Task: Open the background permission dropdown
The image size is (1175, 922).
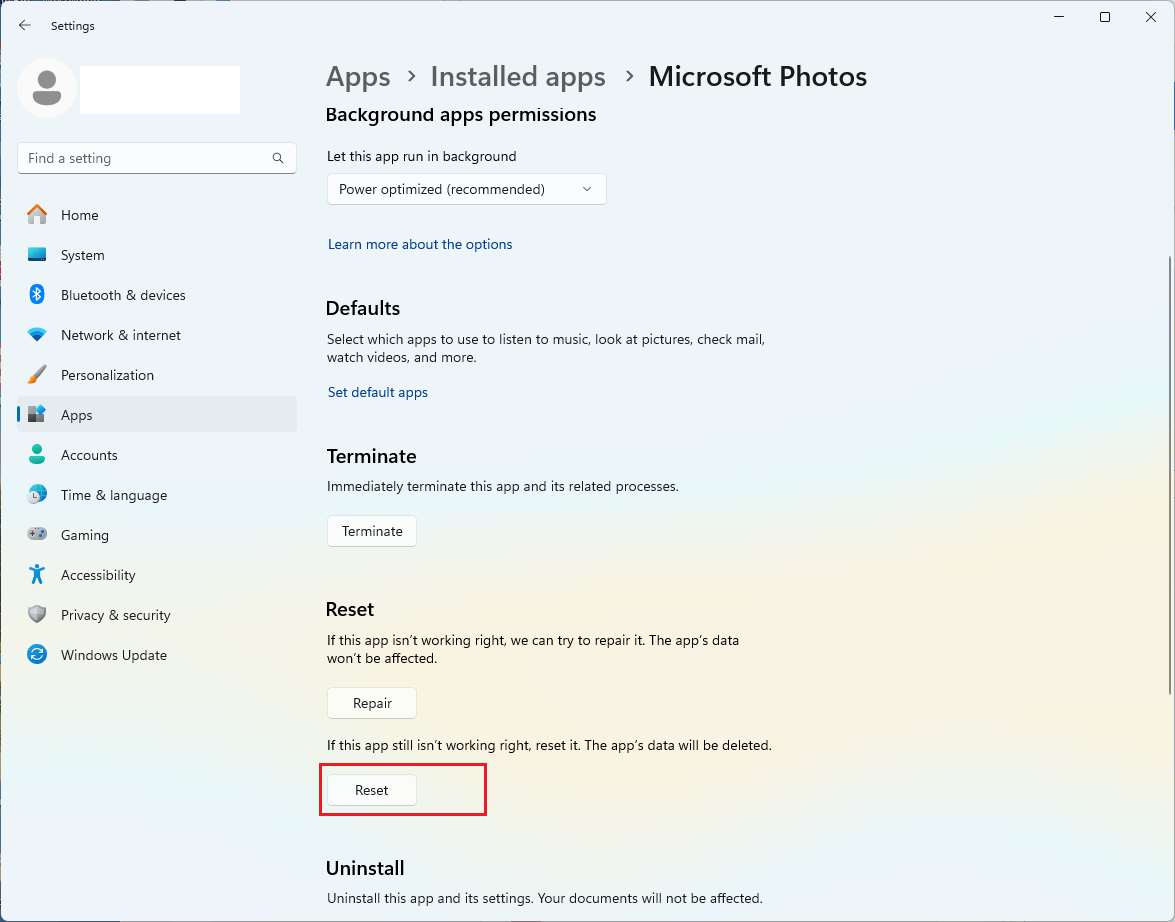Action: [x=466, y=189]
